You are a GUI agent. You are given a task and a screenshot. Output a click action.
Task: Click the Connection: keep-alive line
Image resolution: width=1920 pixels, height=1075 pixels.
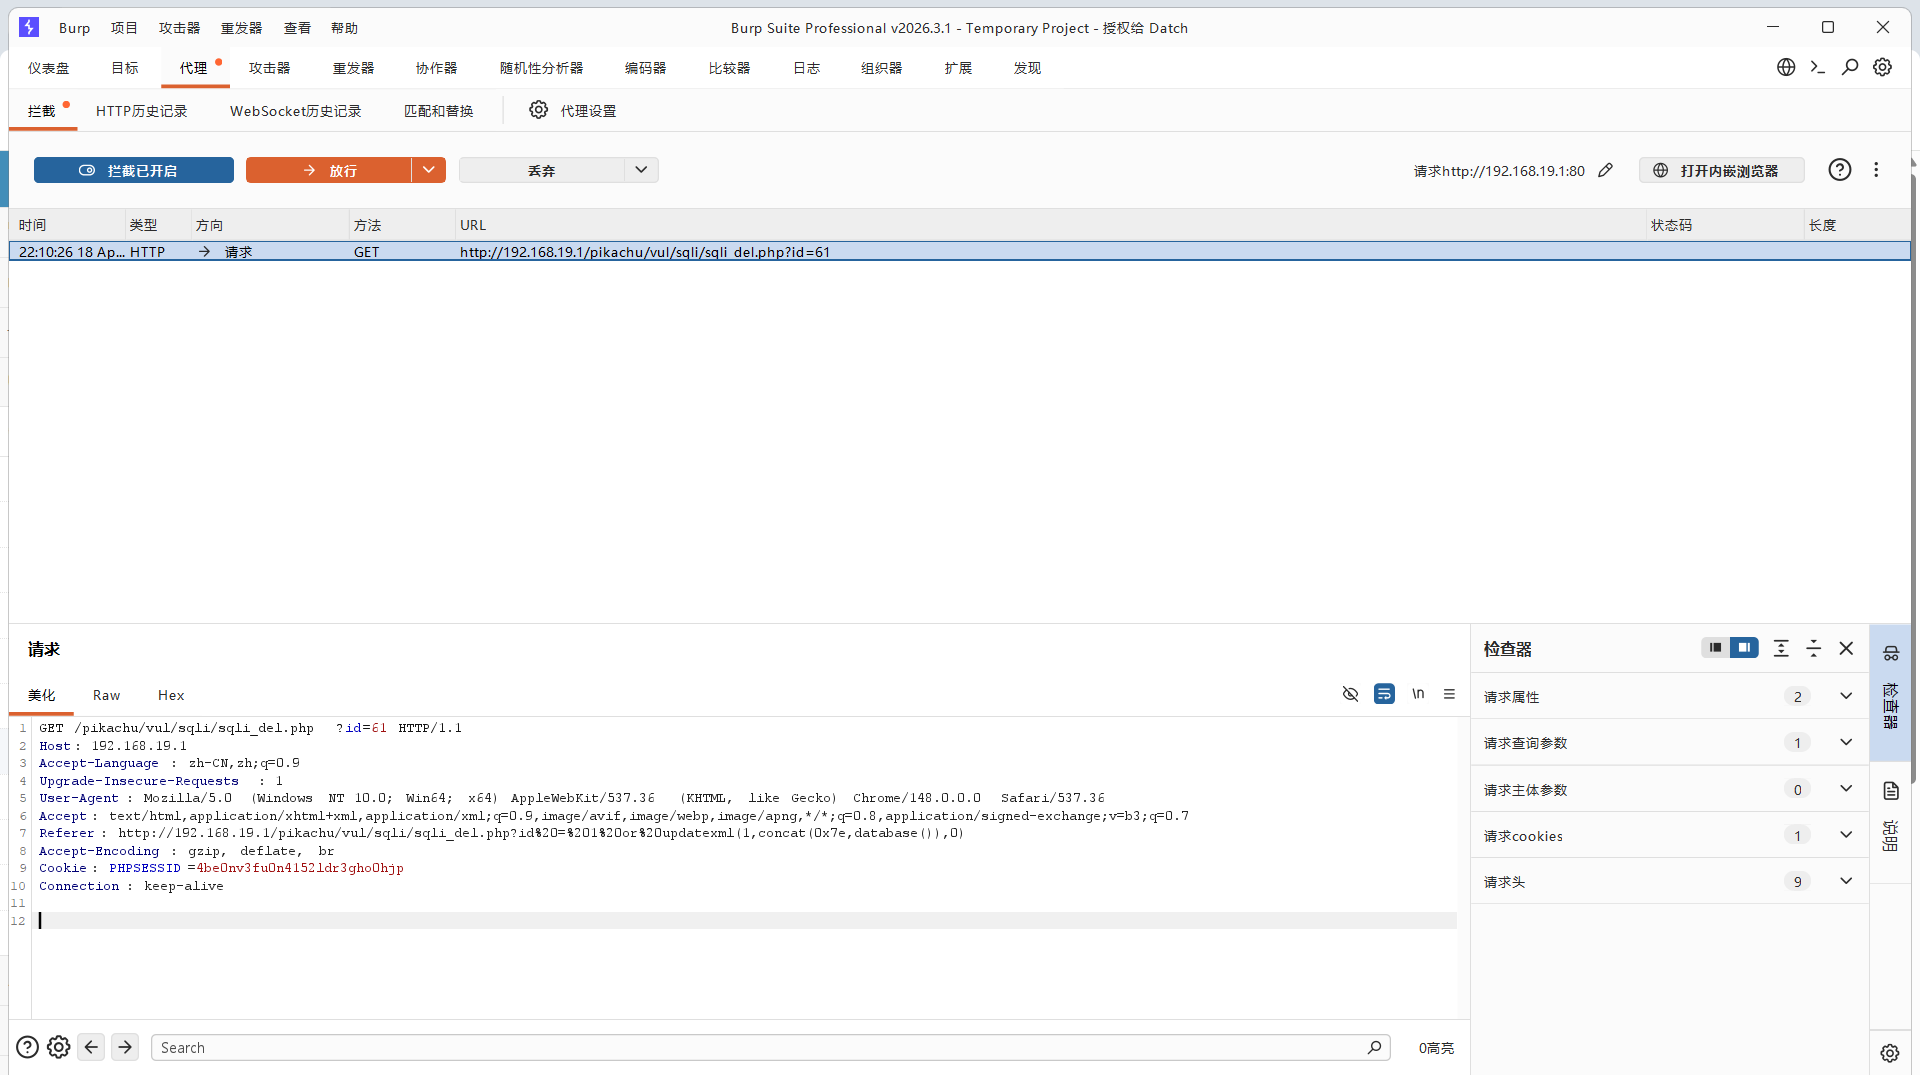tap(131, 886)
